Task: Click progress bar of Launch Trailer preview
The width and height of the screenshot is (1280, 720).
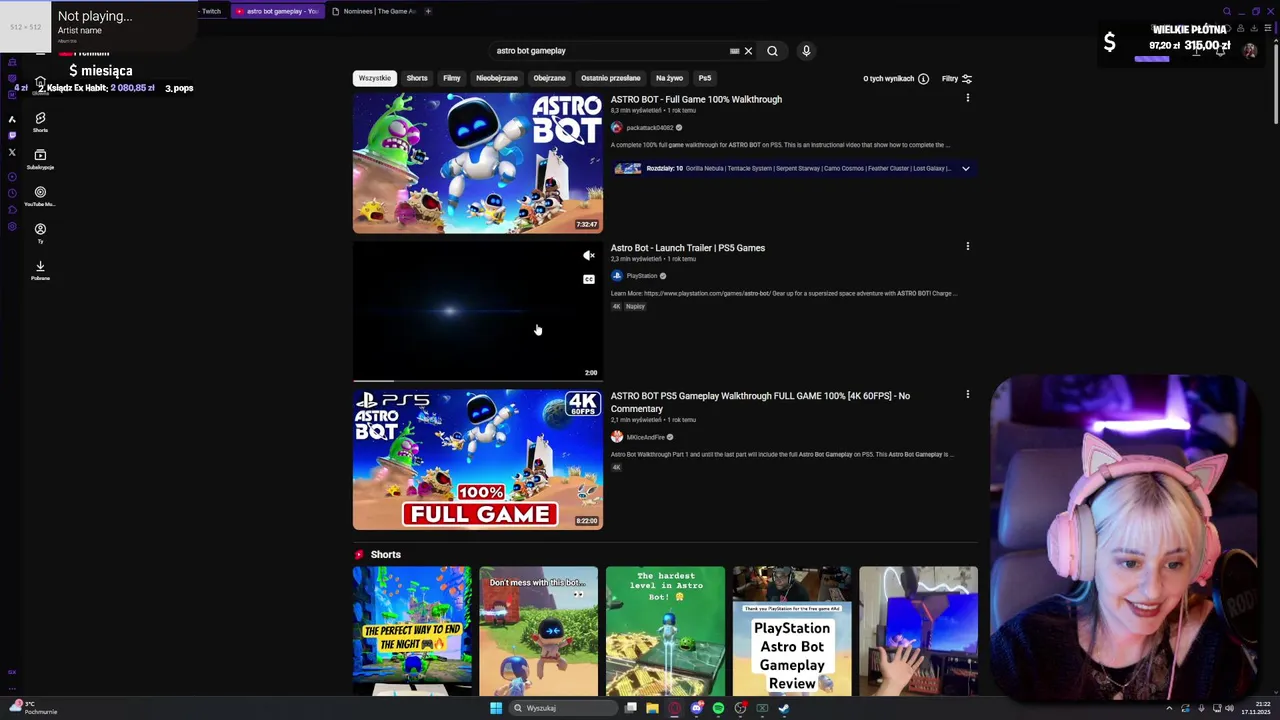Action: pyautogui.click(x=478, y=380)
